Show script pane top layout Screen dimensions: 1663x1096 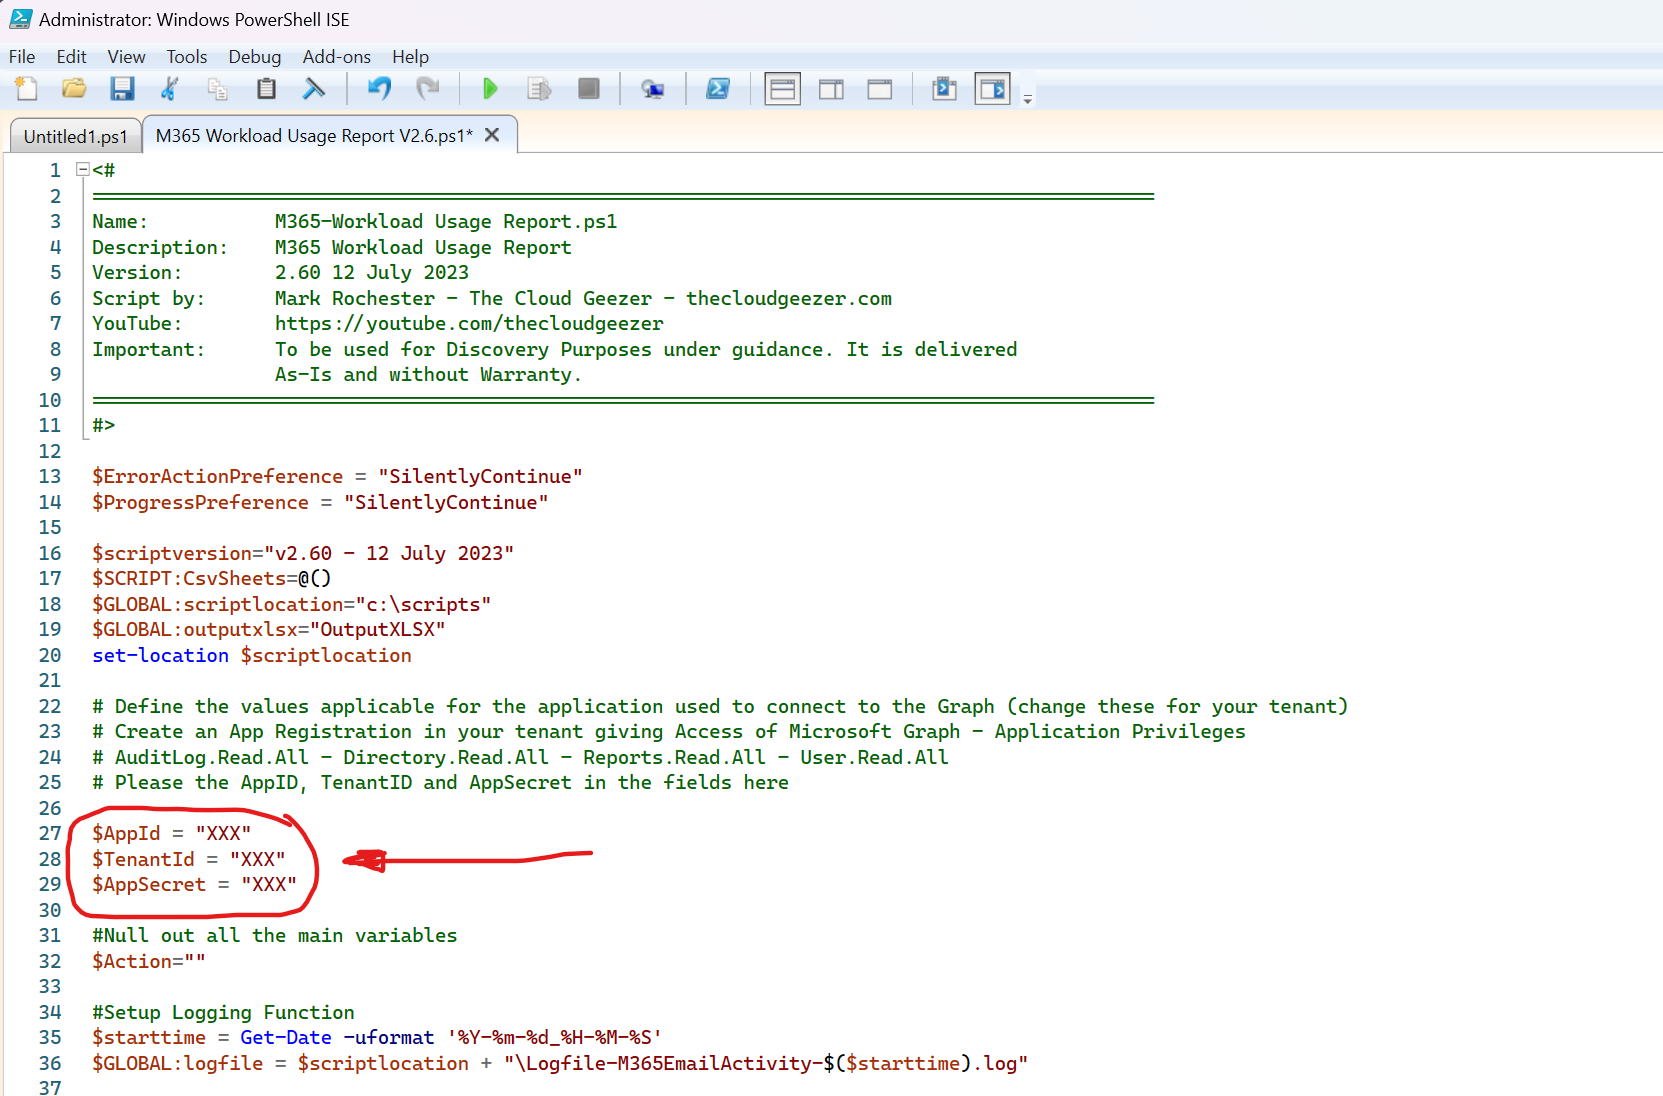point(782,89)
